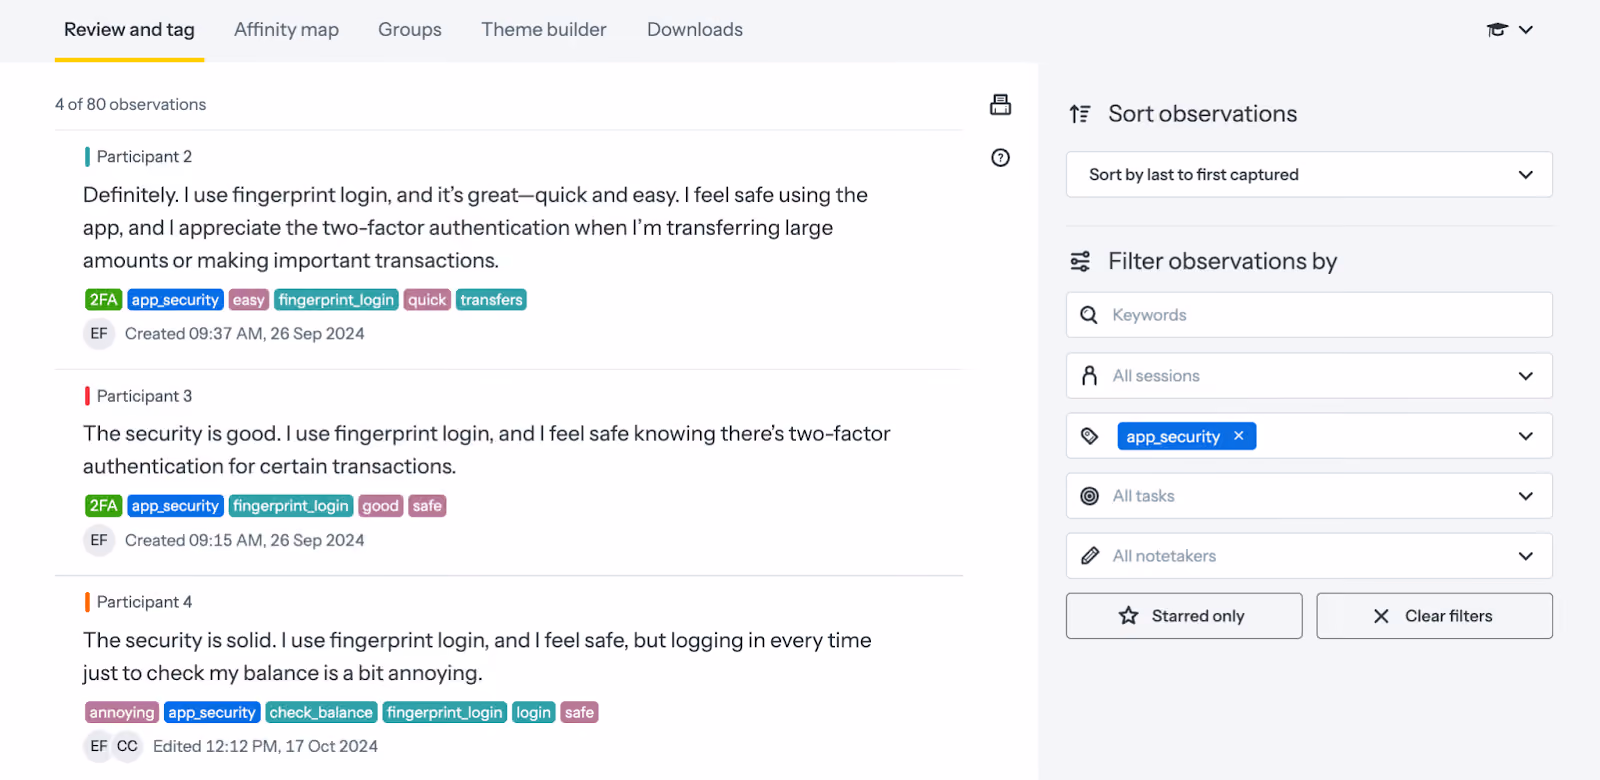Click the Filter observations sliders icon
1600x780 pixels.
click(x=1080, y=262)
